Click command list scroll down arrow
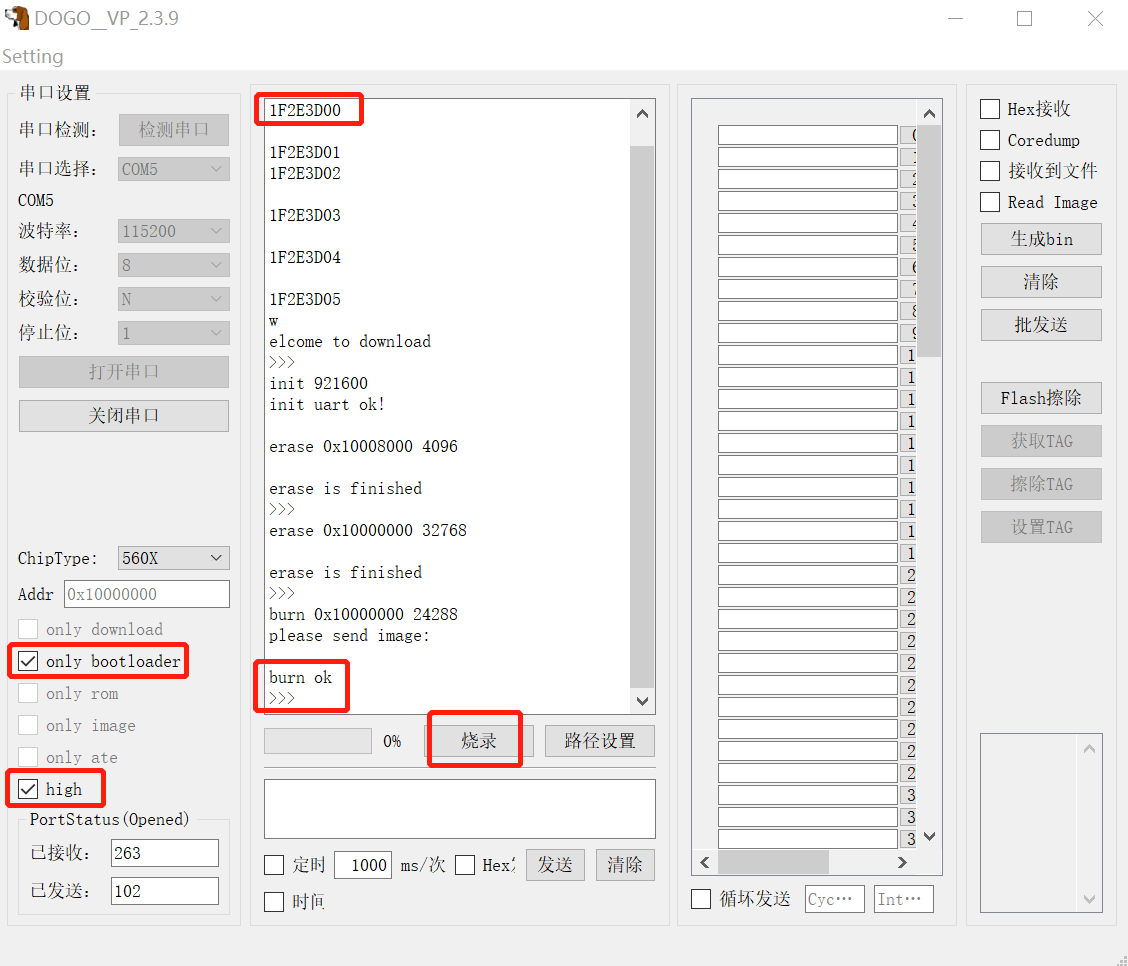The height and width of the screenshot is (966, 1128). tap(929, 837)
